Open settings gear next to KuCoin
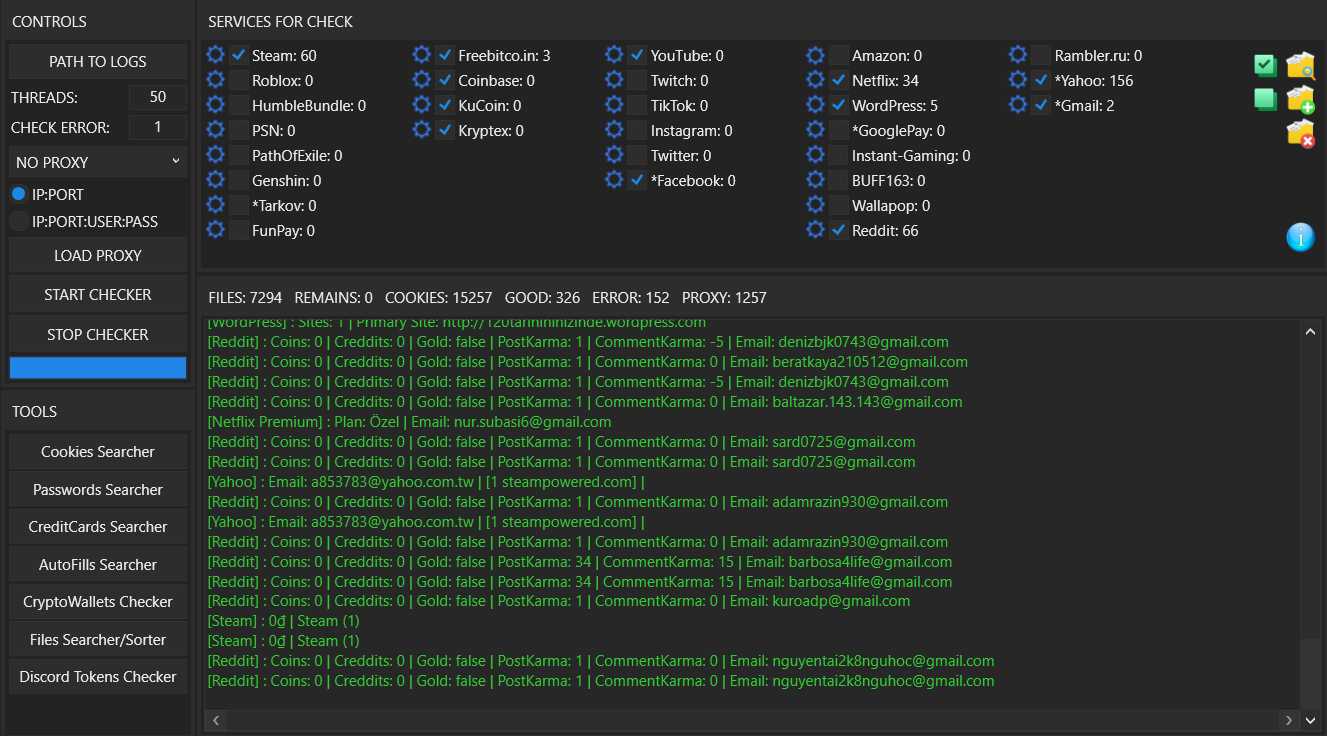Image resolution: width=1327 pixels, height=736 pixels. click(421, 105)
